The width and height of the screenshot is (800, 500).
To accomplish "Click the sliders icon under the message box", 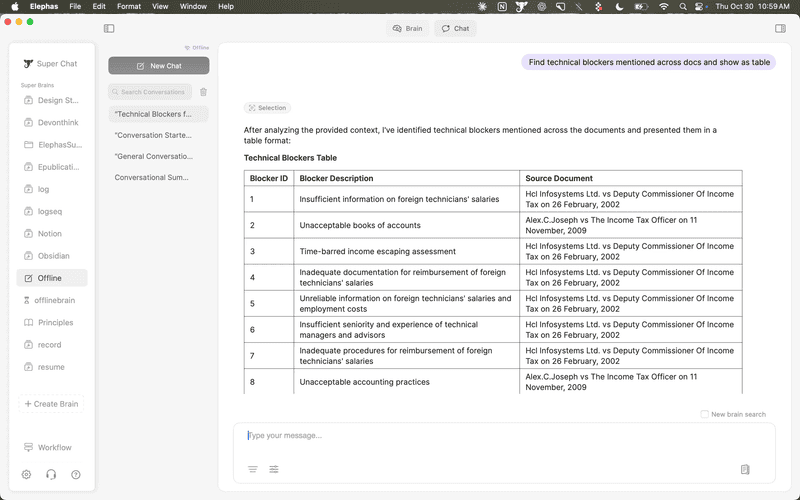I will point(274,469).
